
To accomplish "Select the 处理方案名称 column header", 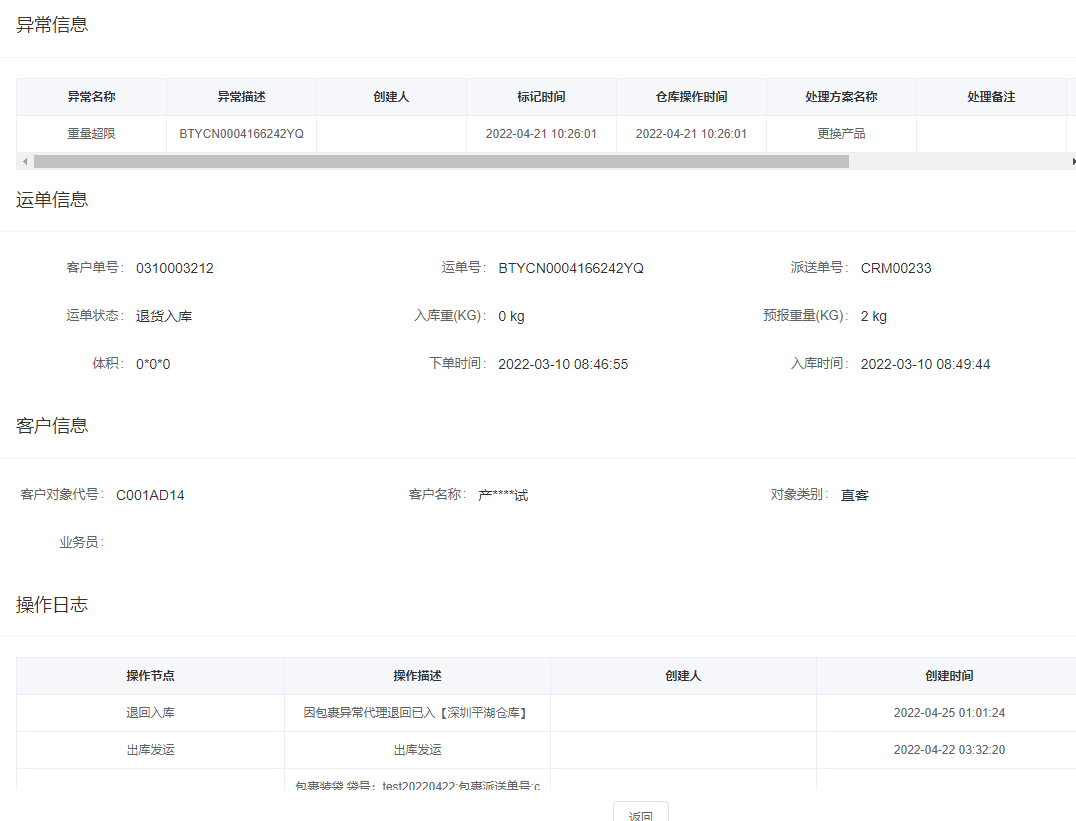I will coord(841,97).
